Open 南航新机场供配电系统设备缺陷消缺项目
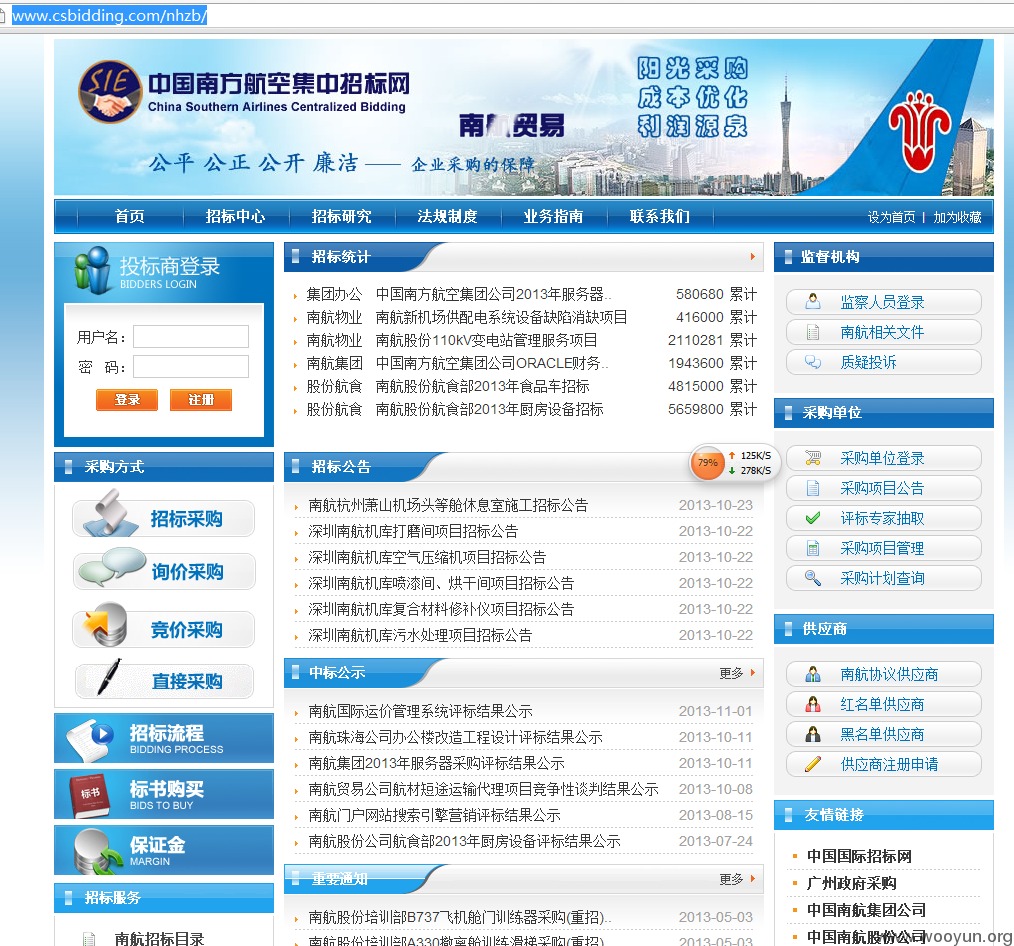 [502, 317]
